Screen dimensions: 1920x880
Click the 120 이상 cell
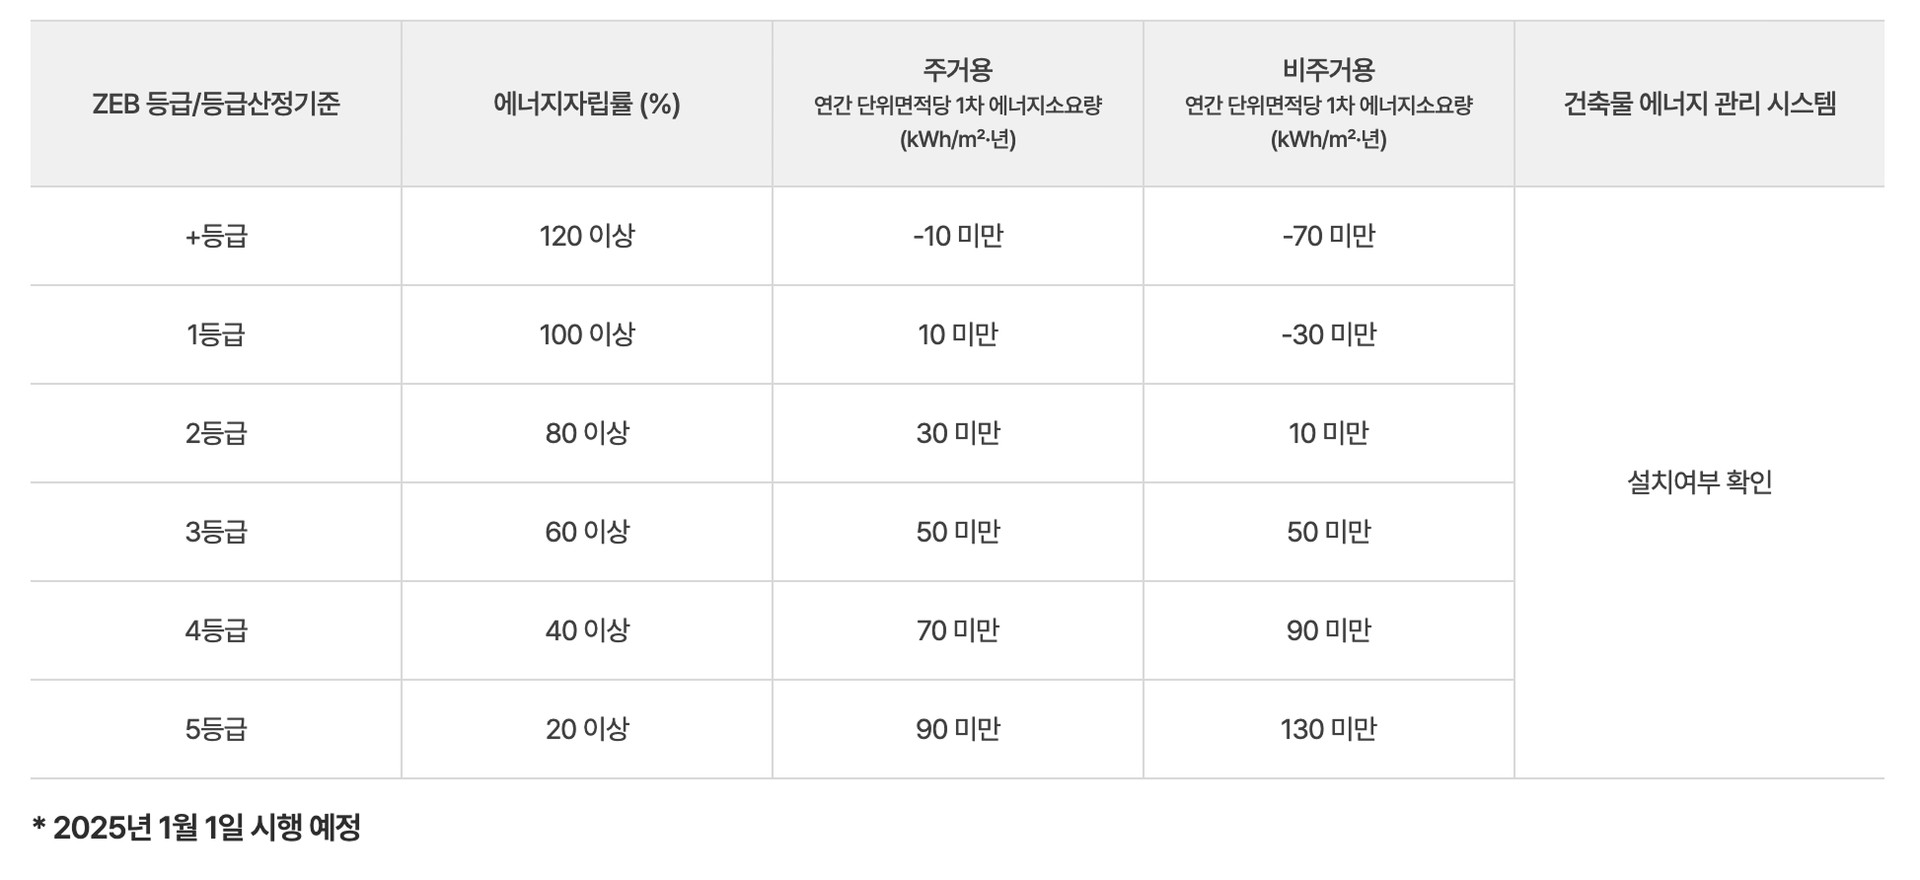[x=587, y=236]
